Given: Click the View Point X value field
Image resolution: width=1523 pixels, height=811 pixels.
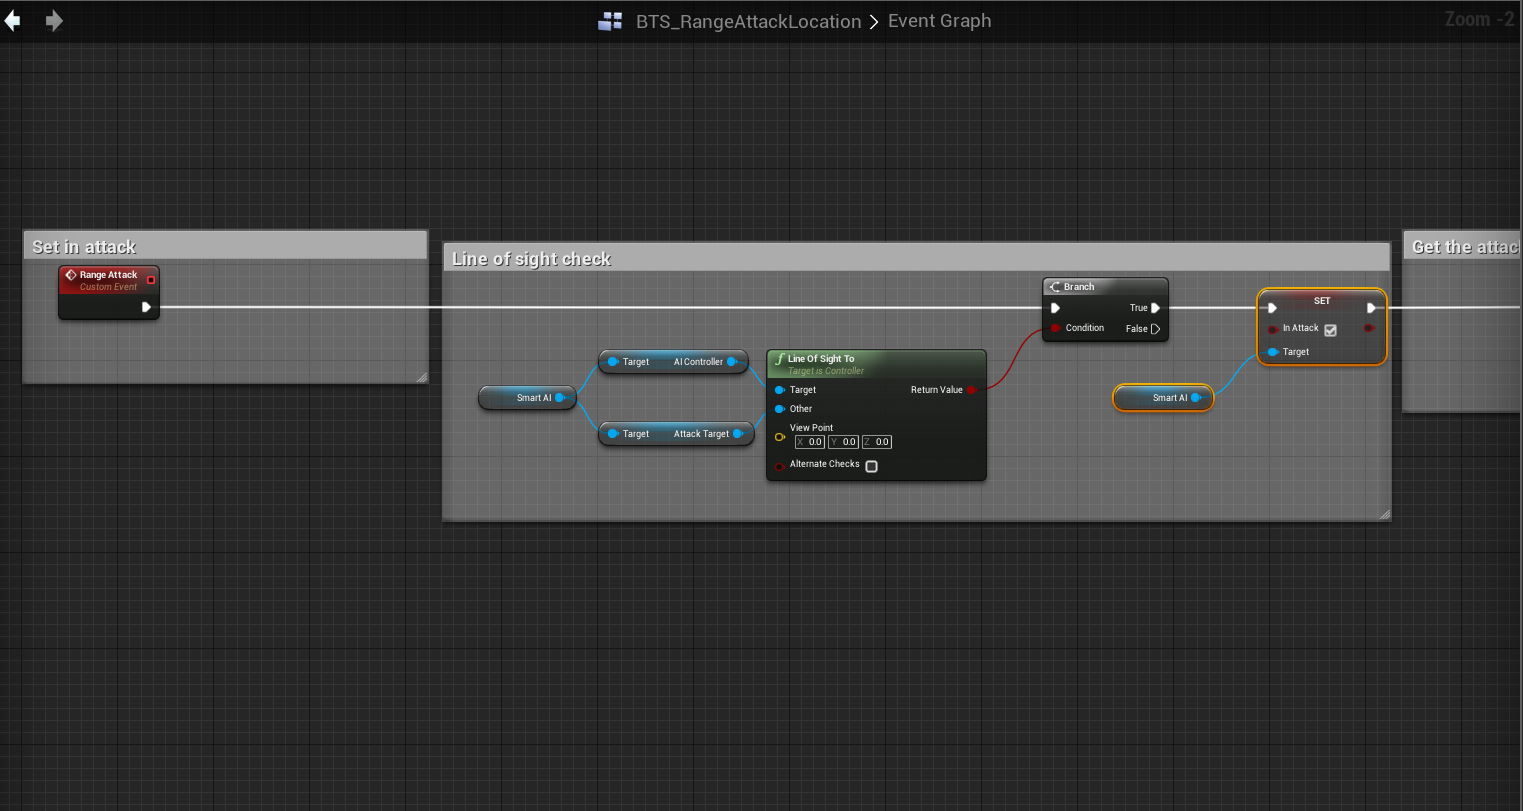Looking at the screenshot, I should (810, 442).
